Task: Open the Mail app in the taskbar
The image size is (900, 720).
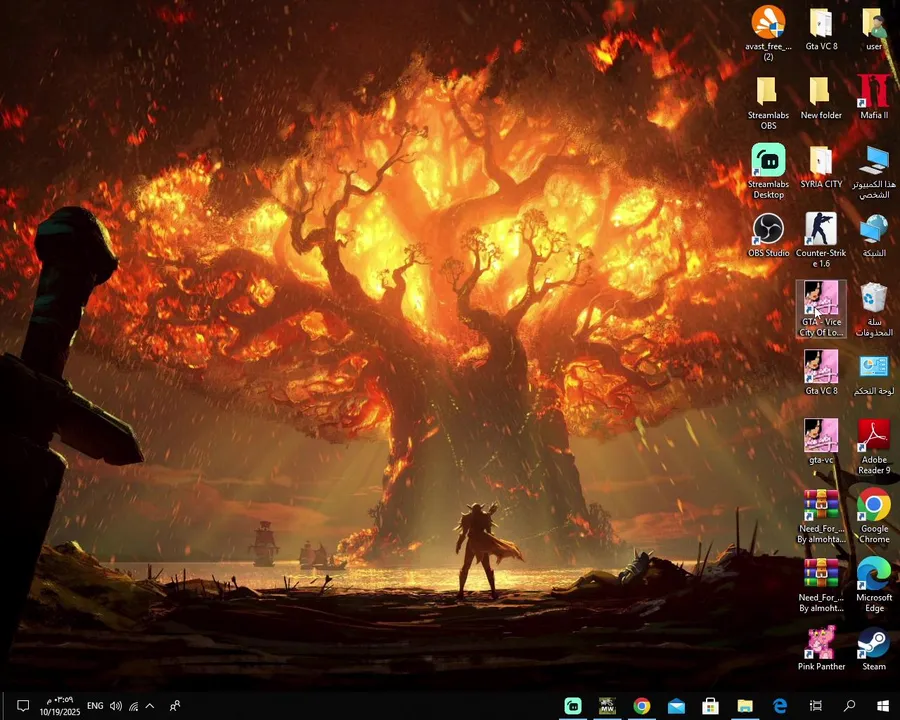Action: click(676, 706)
